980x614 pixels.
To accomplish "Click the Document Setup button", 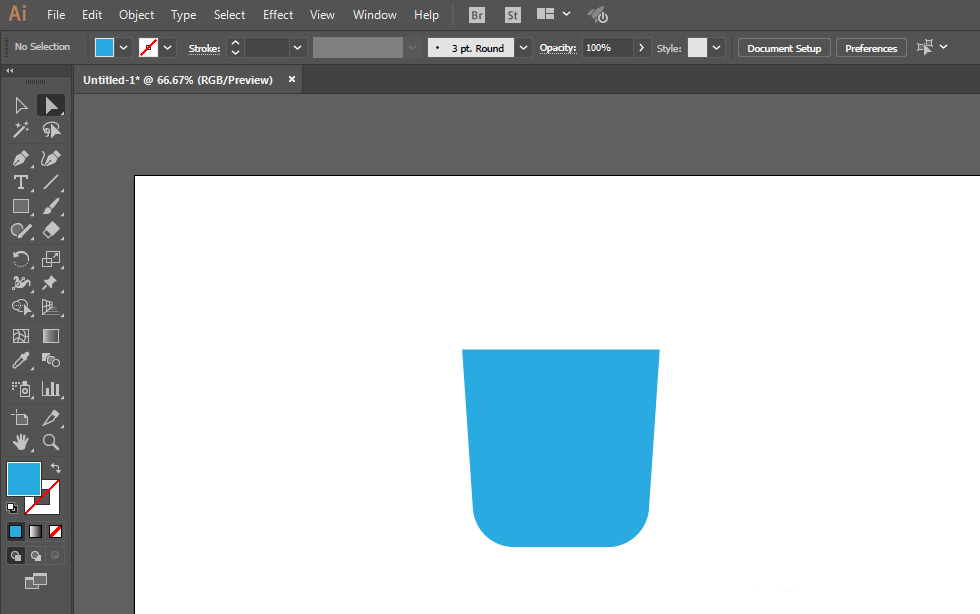I will [x=784, y=48].
